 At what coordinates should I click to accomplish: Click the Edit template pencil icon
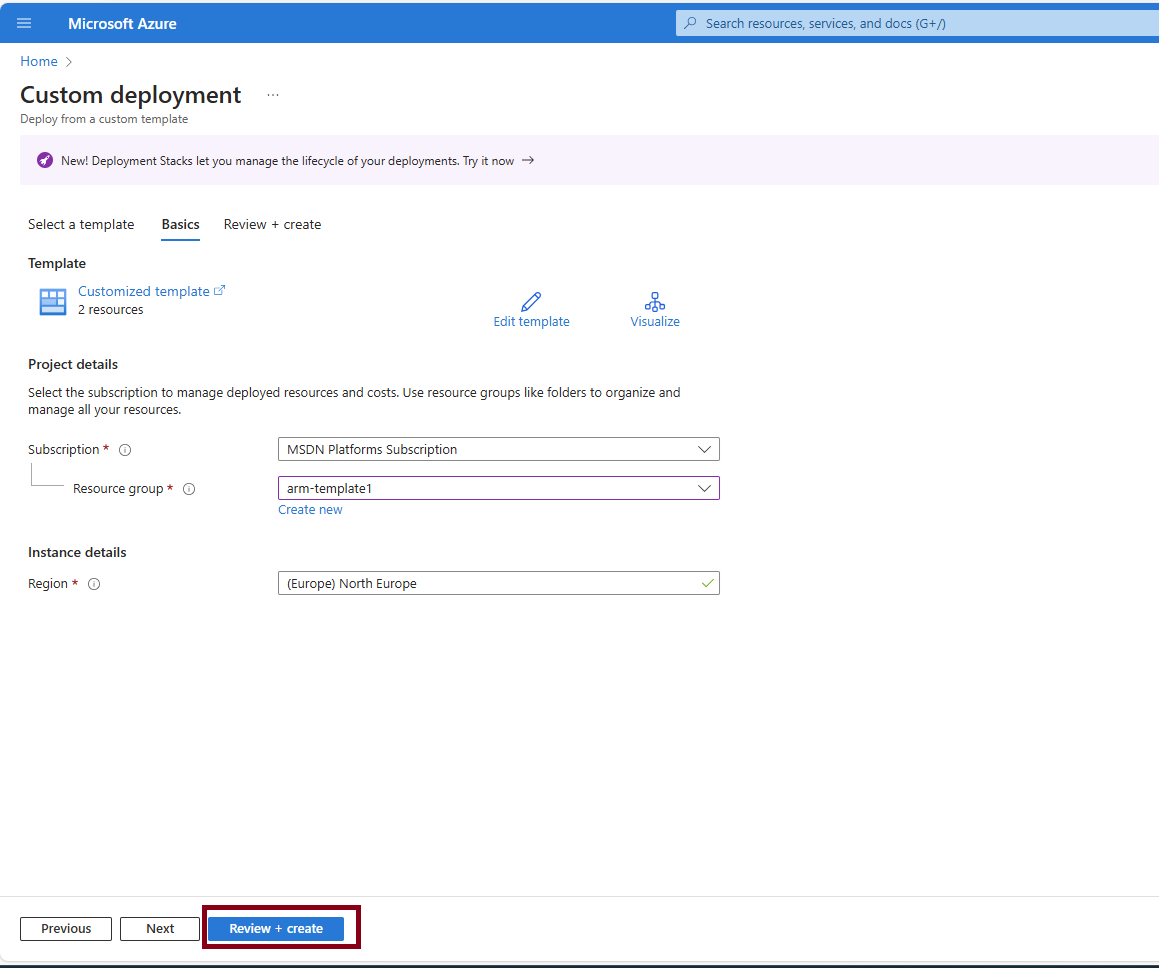coord(531,301)
